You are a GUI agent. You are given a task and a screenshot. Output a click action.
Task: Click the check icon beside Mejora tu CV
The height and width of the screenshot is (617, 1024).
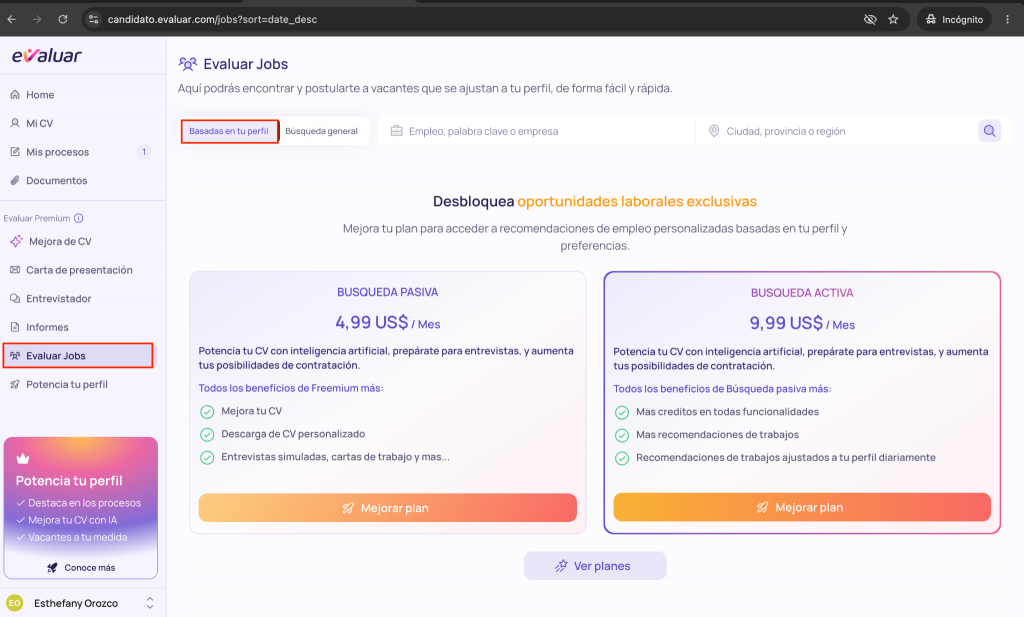tap(207, 412)
